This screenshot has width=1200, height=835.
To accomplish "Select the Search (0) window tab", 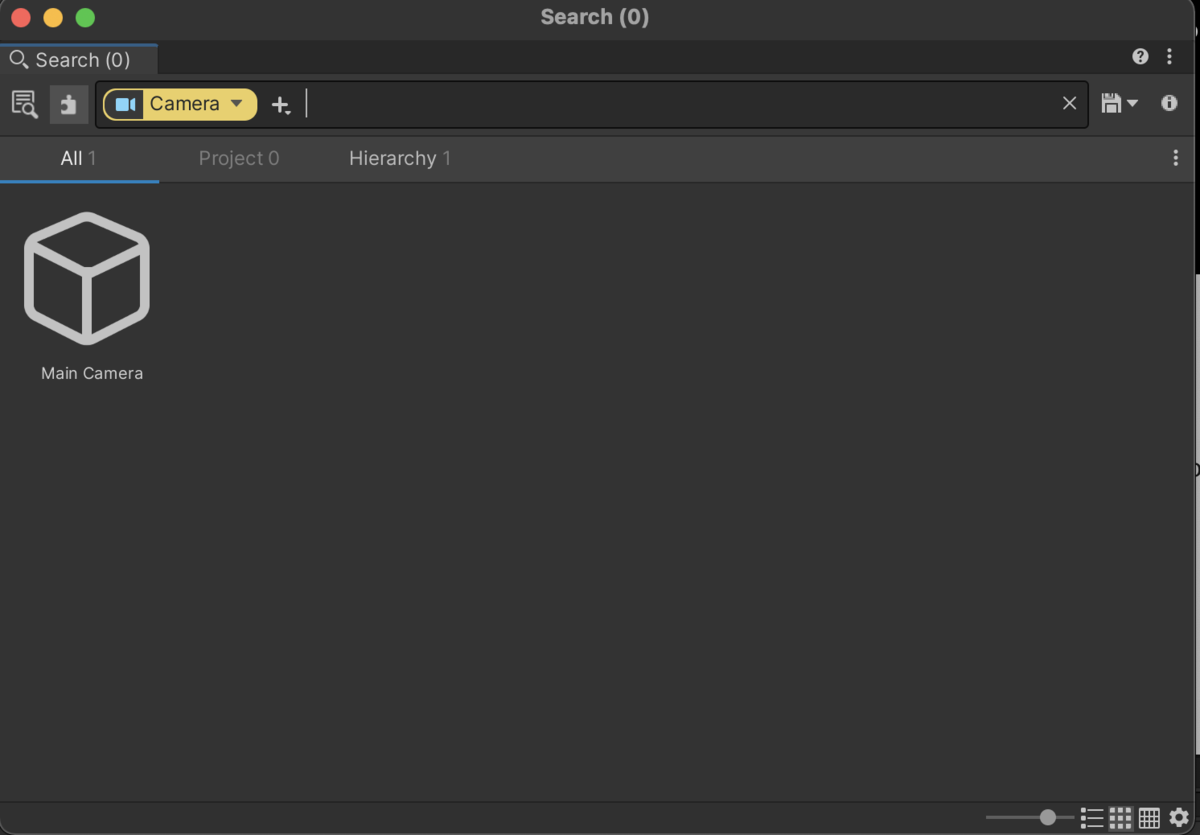I will (78, 60).
